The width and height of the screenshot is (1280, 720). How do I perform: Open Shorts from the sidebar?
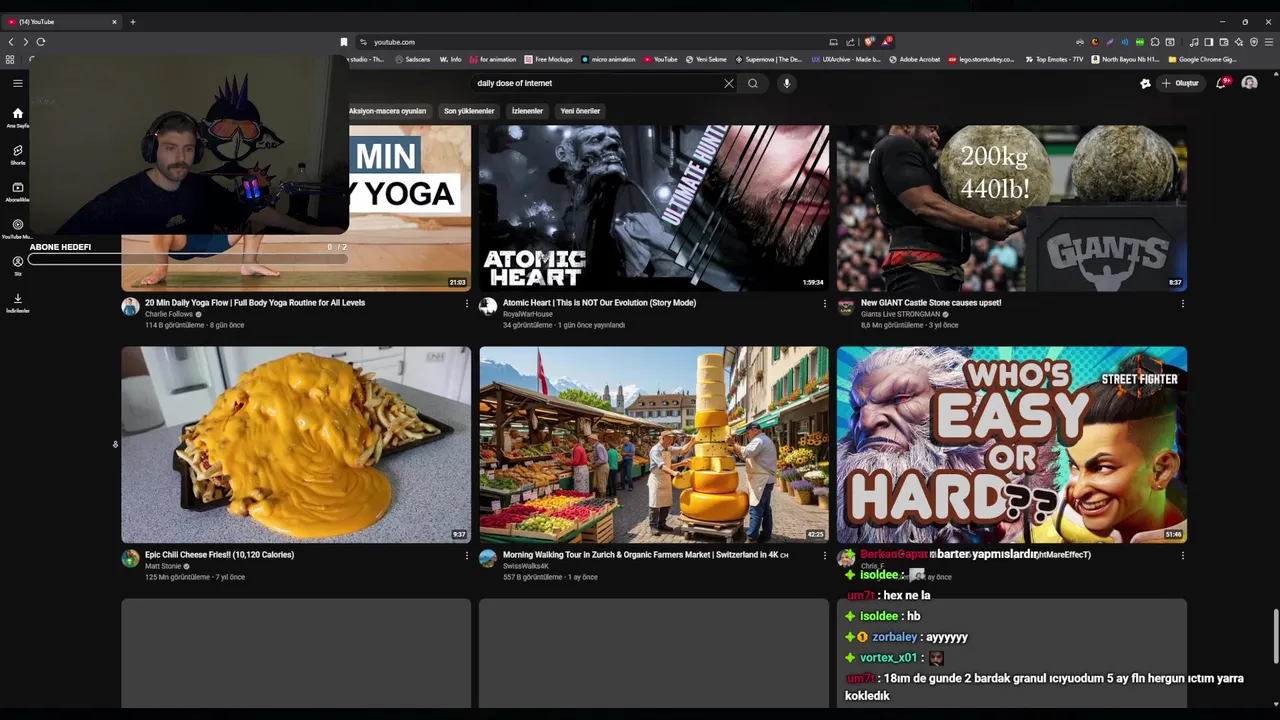point(17,154)
